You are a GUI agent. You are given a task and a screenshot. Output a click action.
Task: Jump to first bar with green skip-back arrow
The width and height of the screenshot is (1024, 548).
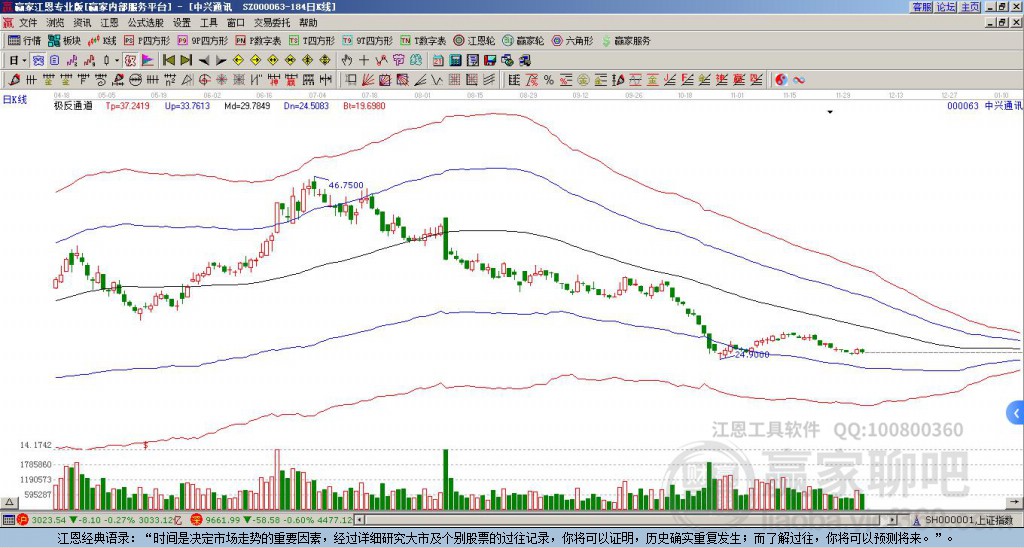pos(168,61)
